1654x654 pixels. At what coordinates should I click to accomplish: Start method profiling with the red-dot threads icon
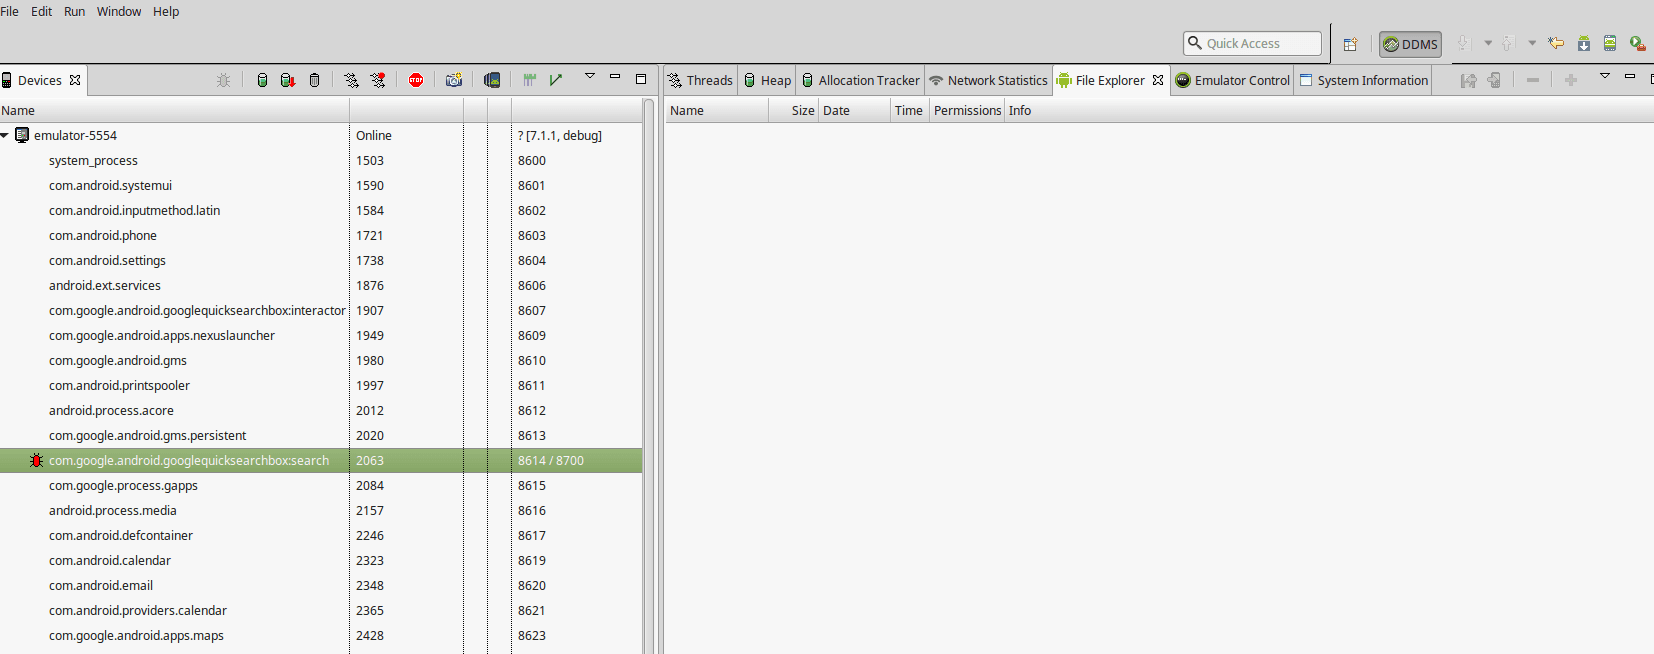click(x=378, y=80)
